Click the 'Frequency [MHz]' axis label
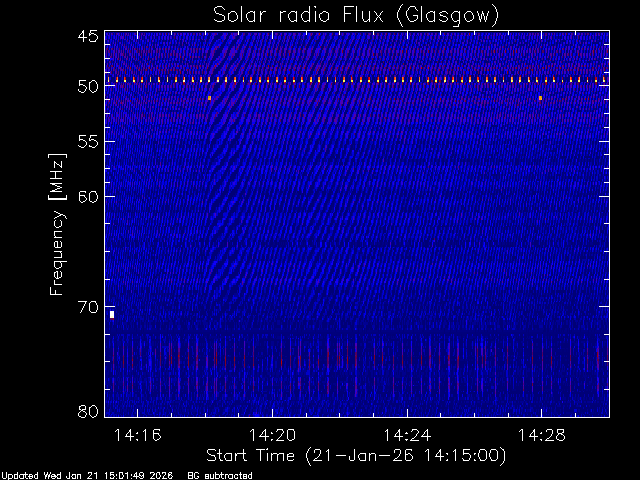Screen dimensions: 640x480 [x=57, y=224]
